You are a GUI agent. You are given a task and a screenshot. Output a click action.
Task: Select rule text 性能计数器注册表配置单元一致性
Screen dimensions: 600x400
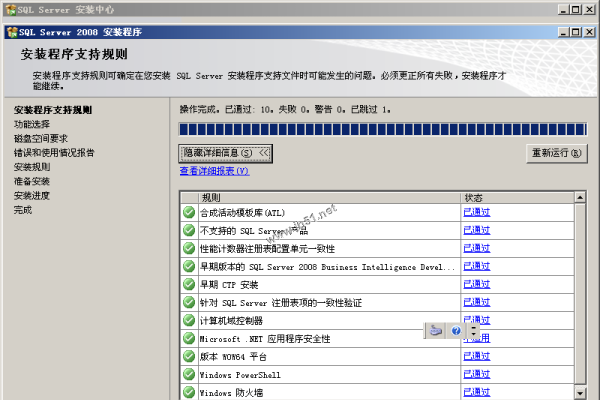coord(267,248)
